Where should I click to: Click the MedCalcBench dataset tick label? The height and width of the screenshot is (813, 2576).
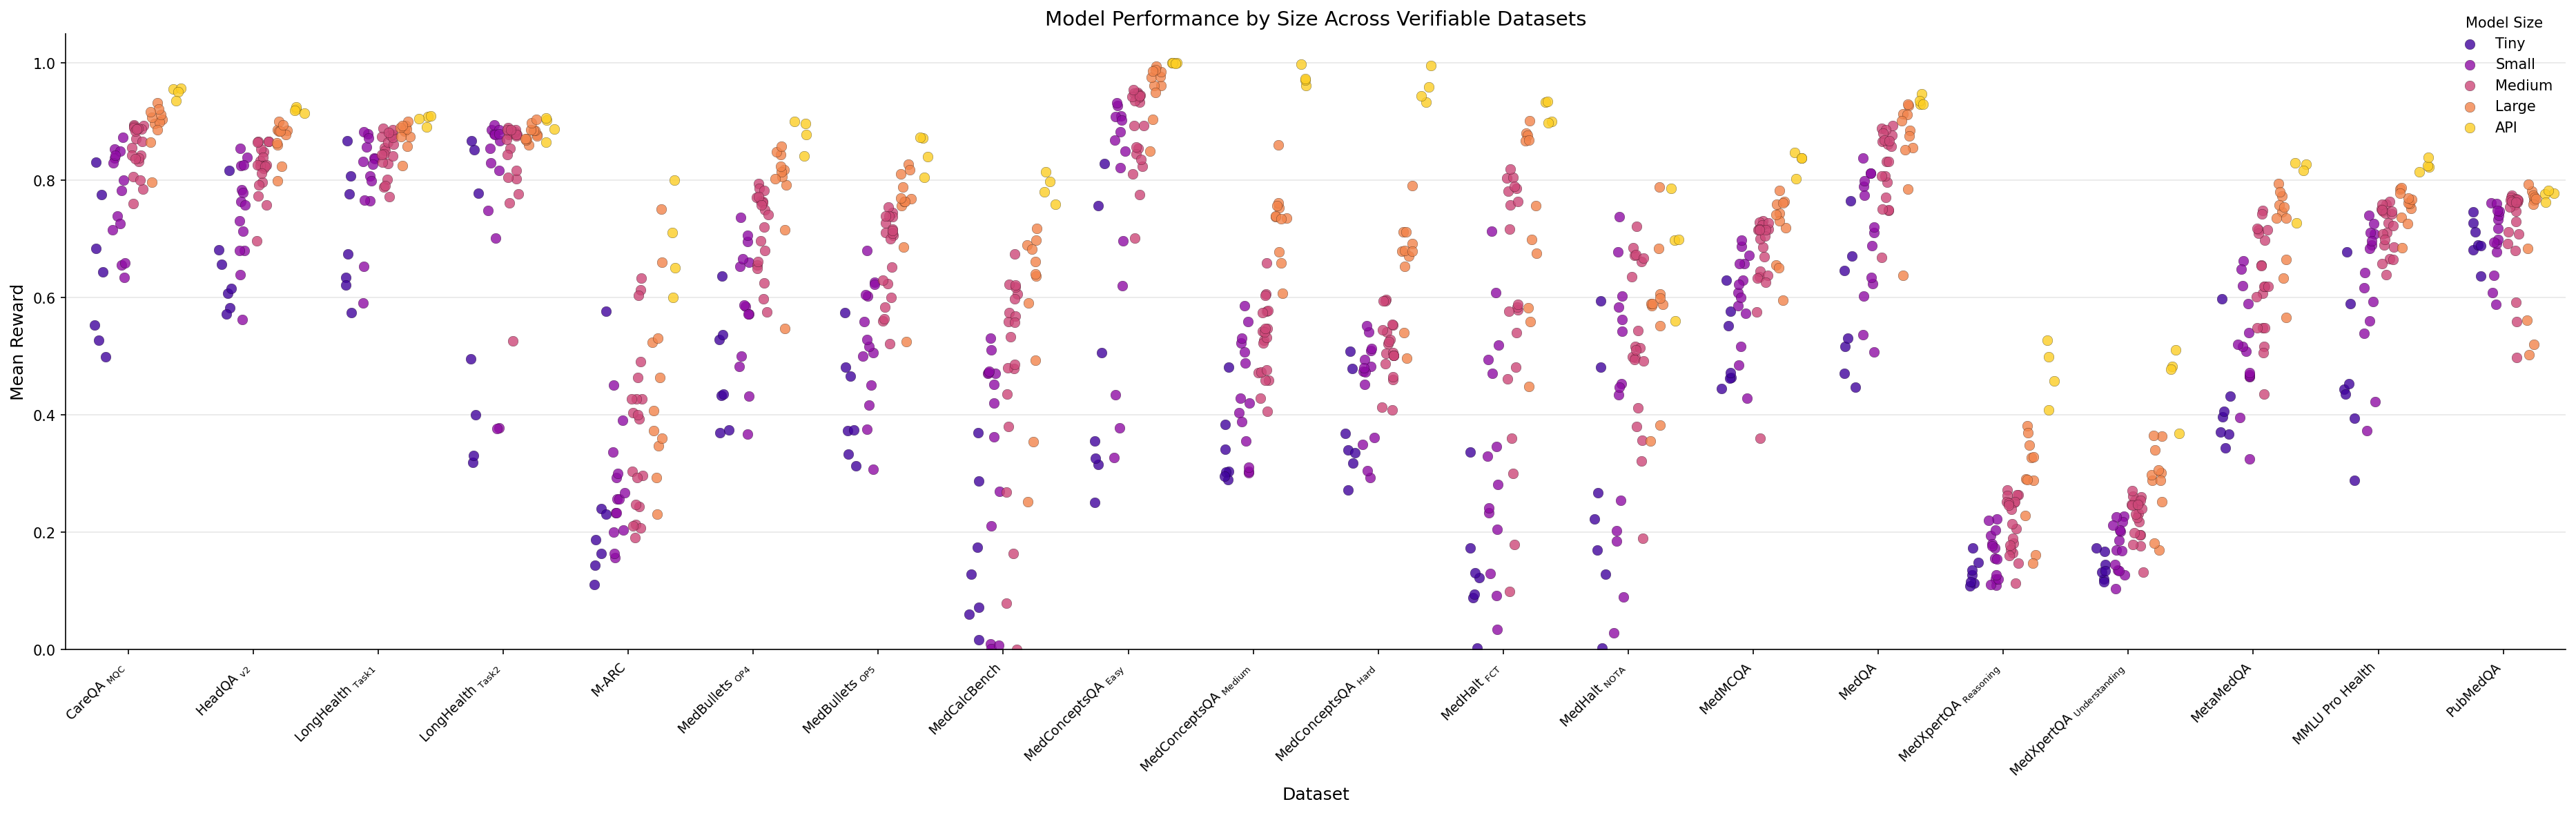point(966,699)
